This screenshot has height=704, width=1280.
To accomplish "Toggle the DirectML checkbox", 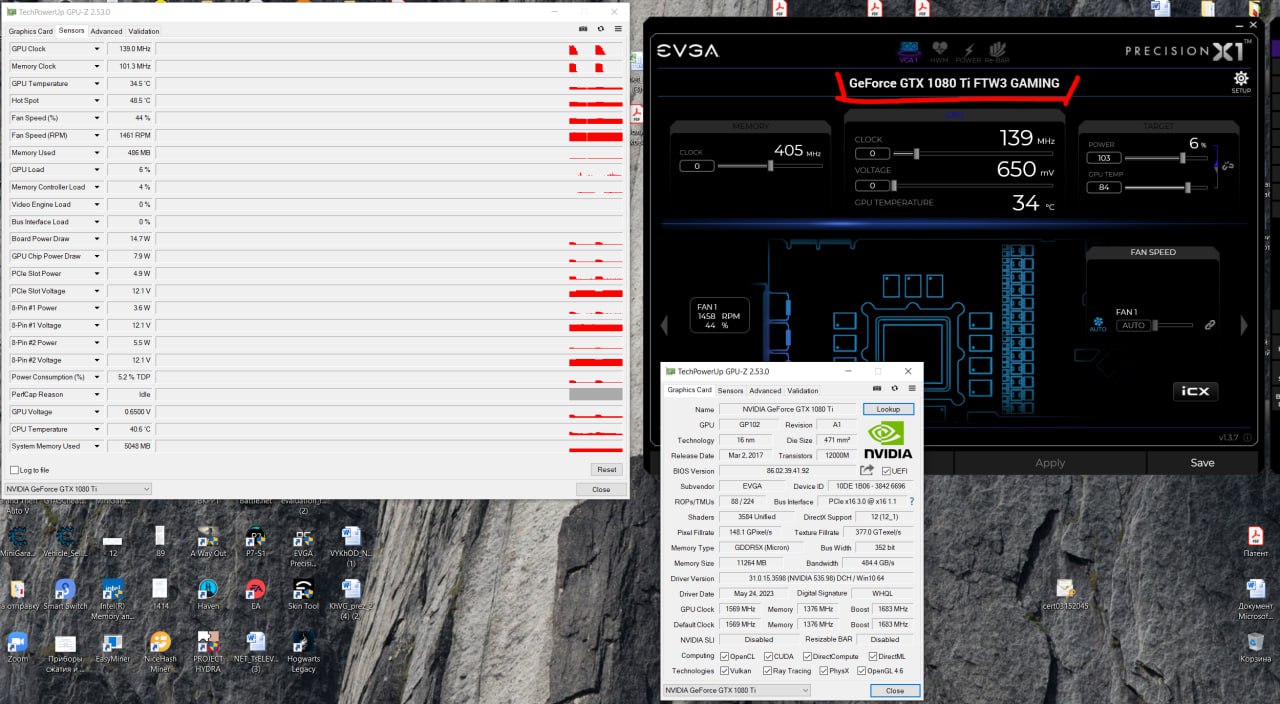I will click(873, 656).
